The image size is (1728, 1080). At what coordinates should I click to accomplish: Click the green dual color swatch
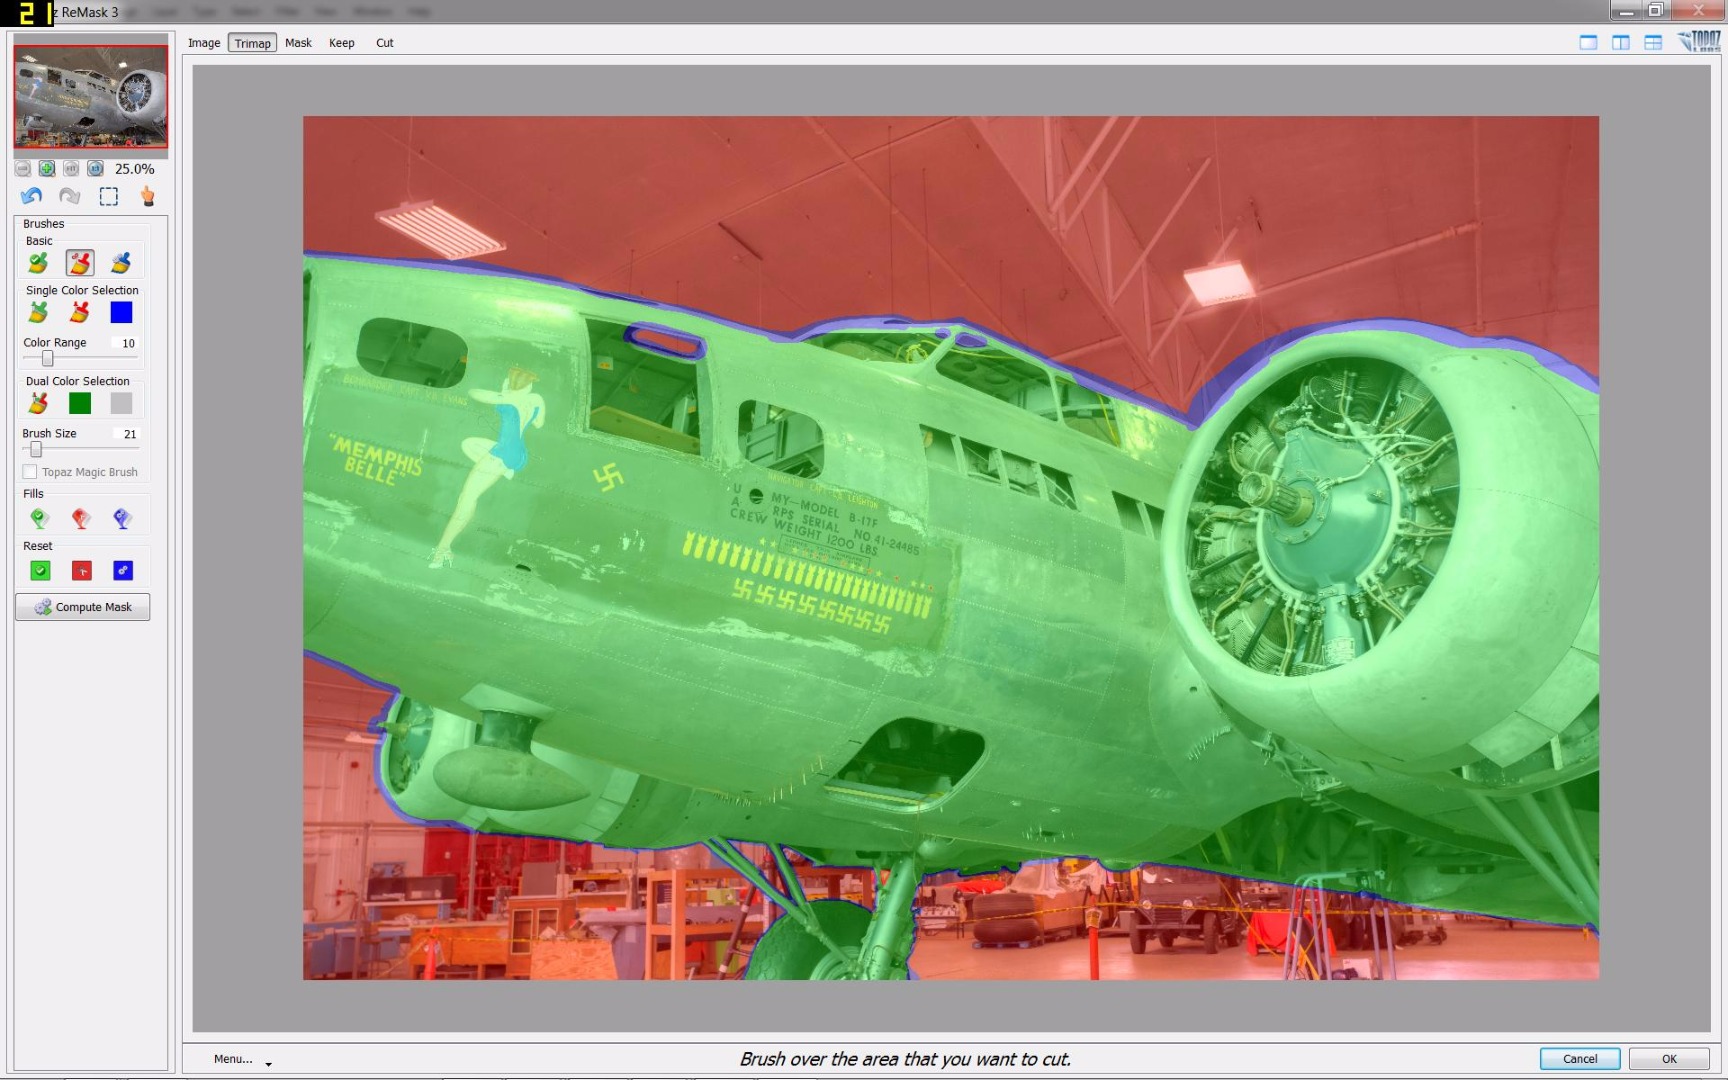pyautogui.click(x=80, y=403)
